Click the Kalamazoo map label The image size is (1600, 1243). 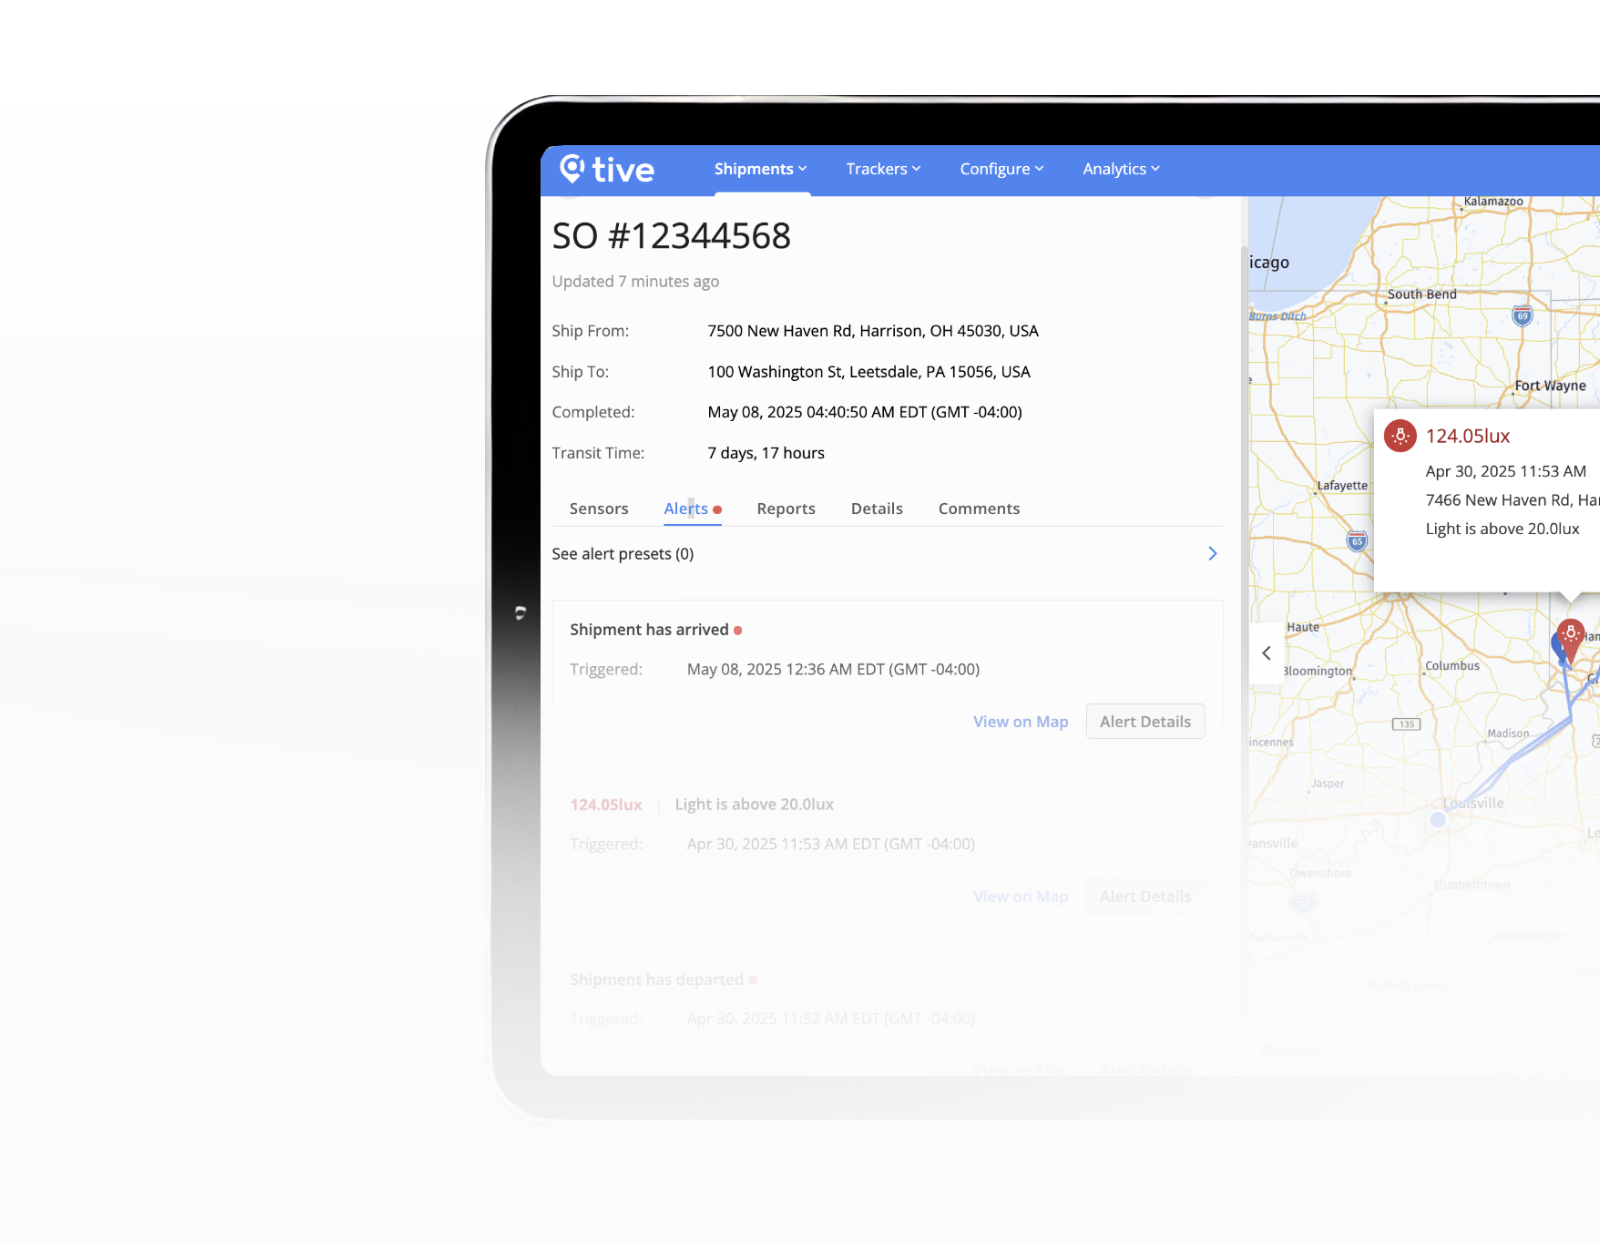tap(1493, 201)
